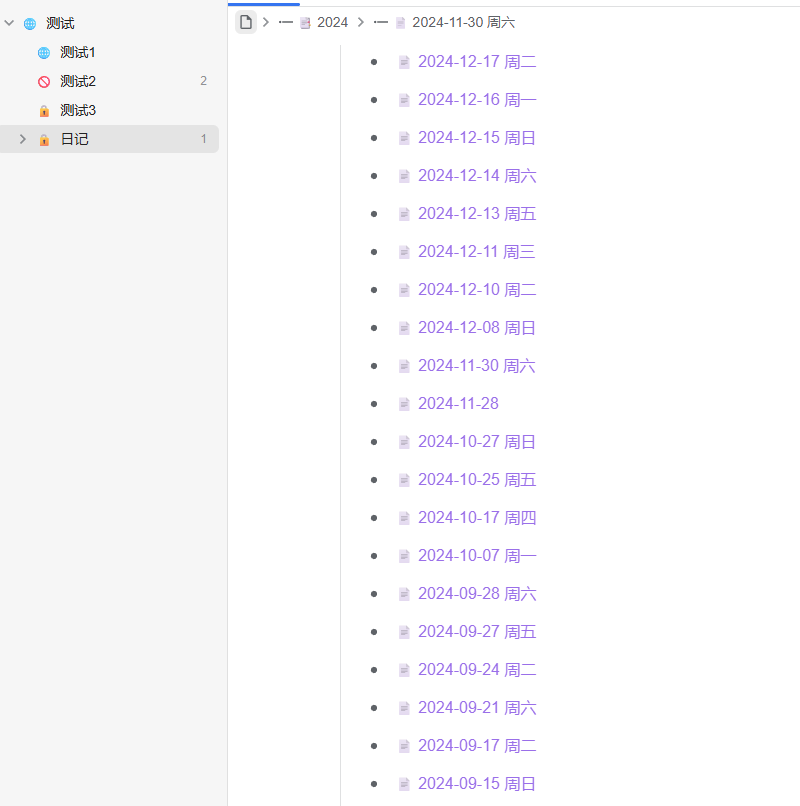The image size is (800, 806).
Task: Open the 2024-12-17 周二 diary link
Action: pyautogui.click(x=477, y=62)
